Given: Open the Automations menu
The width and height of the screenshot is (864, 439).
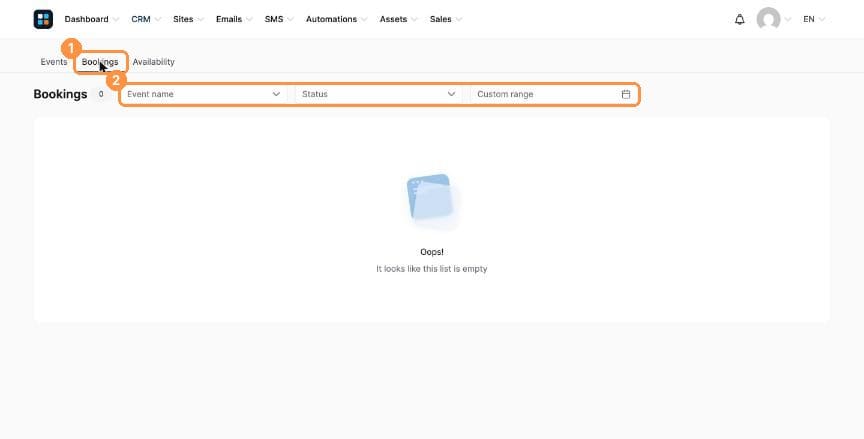Looking at the screenshot, I should [x=336, y=19].
